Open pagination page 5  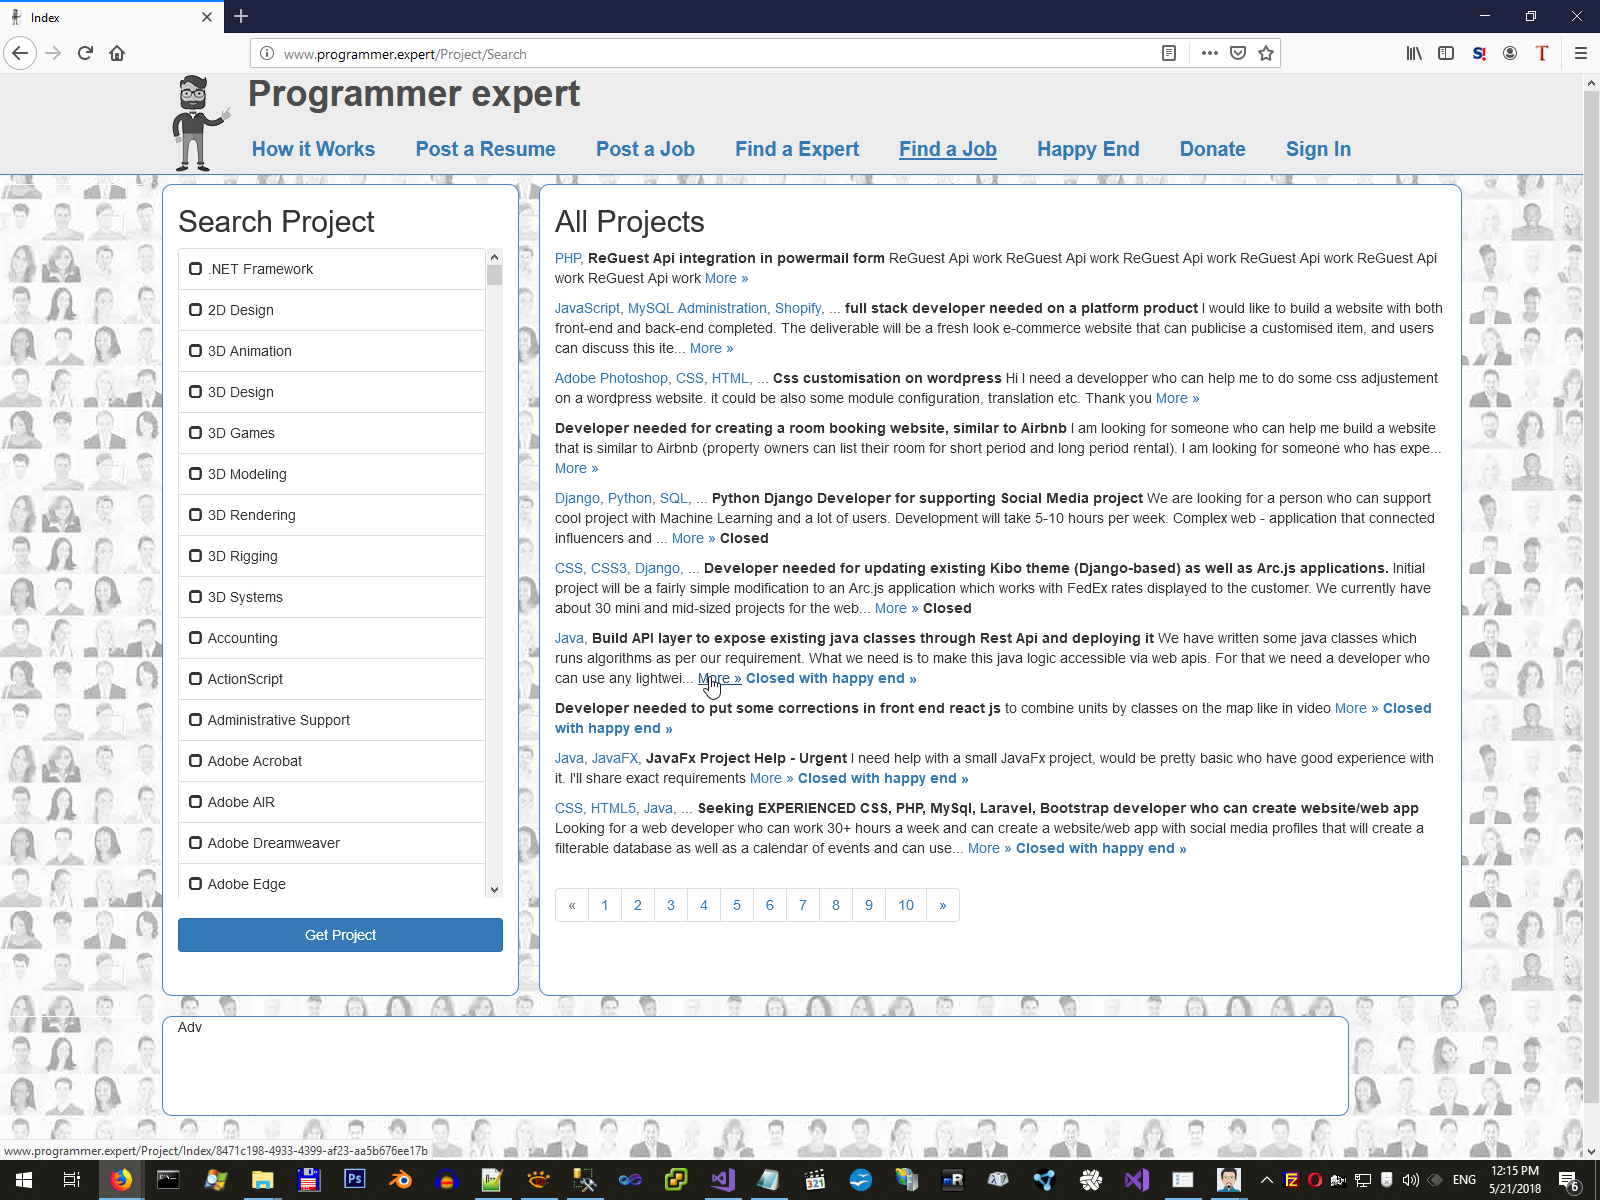737,905
